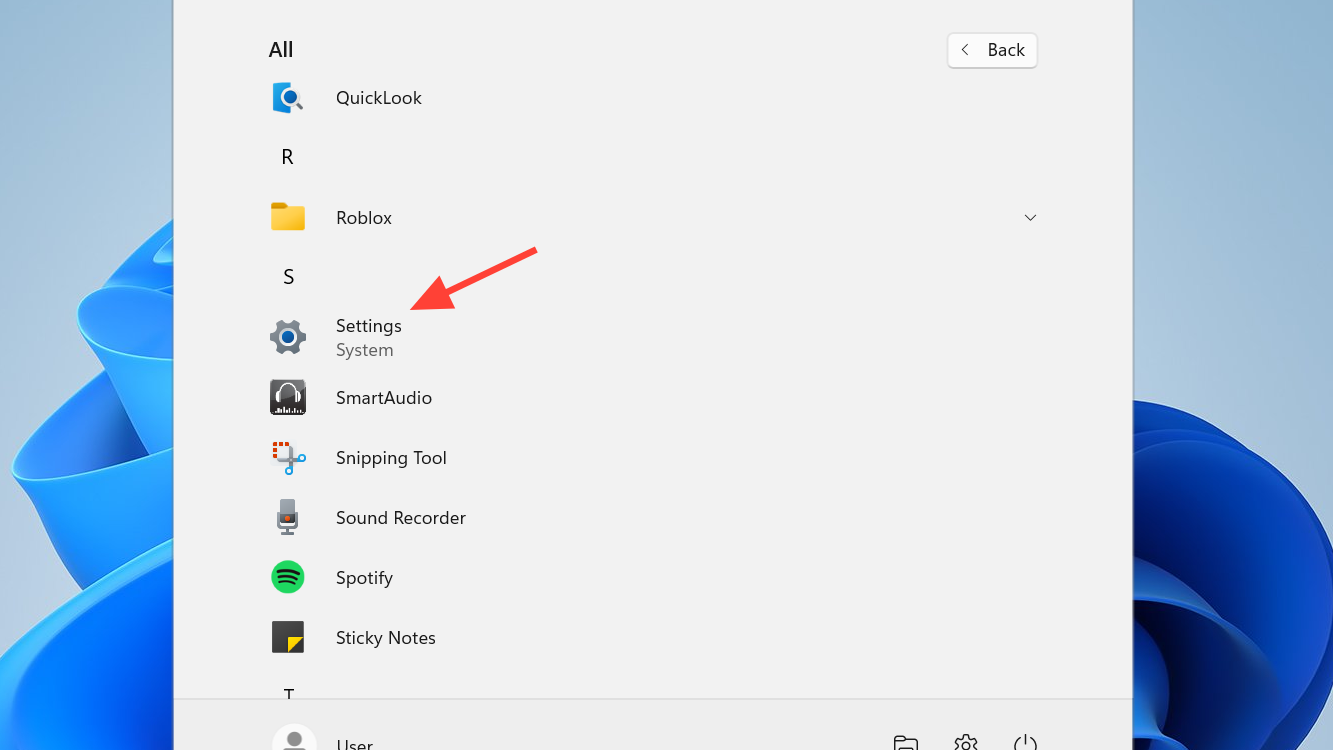This screenshot has width=1333, height=750.
Task: Expand the Roblox folder chevron
Action: [x=1030, y=218]
